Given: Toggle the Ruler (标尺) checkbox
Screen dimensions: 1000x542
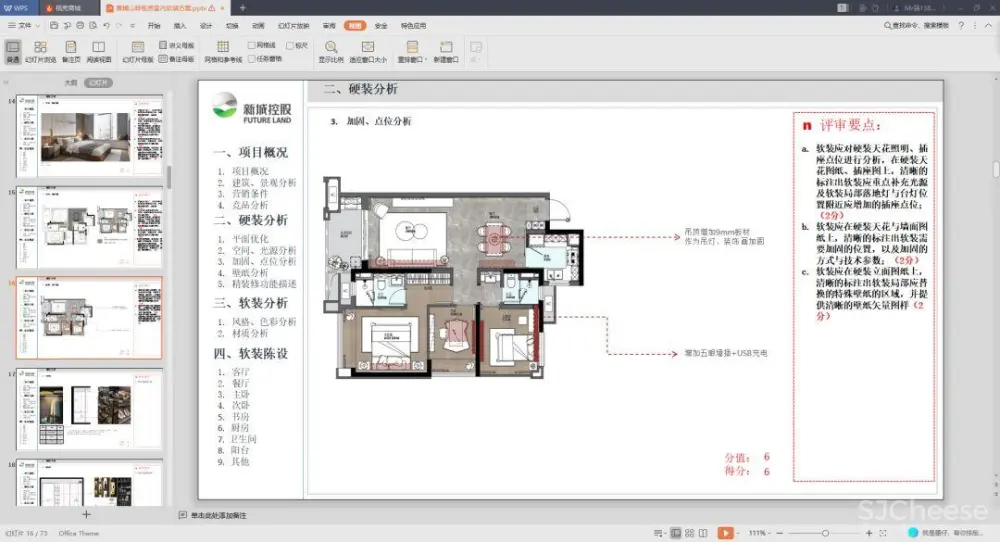Looking at the screenshot, I should (290, 45).
